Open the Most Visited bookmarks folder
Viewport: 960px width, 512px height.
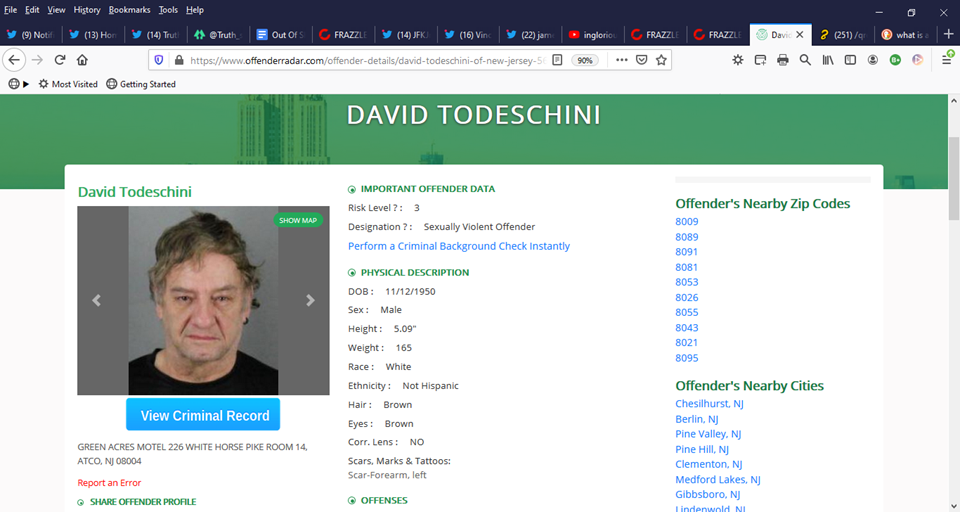pyautogui.click(x=68, y=84)
